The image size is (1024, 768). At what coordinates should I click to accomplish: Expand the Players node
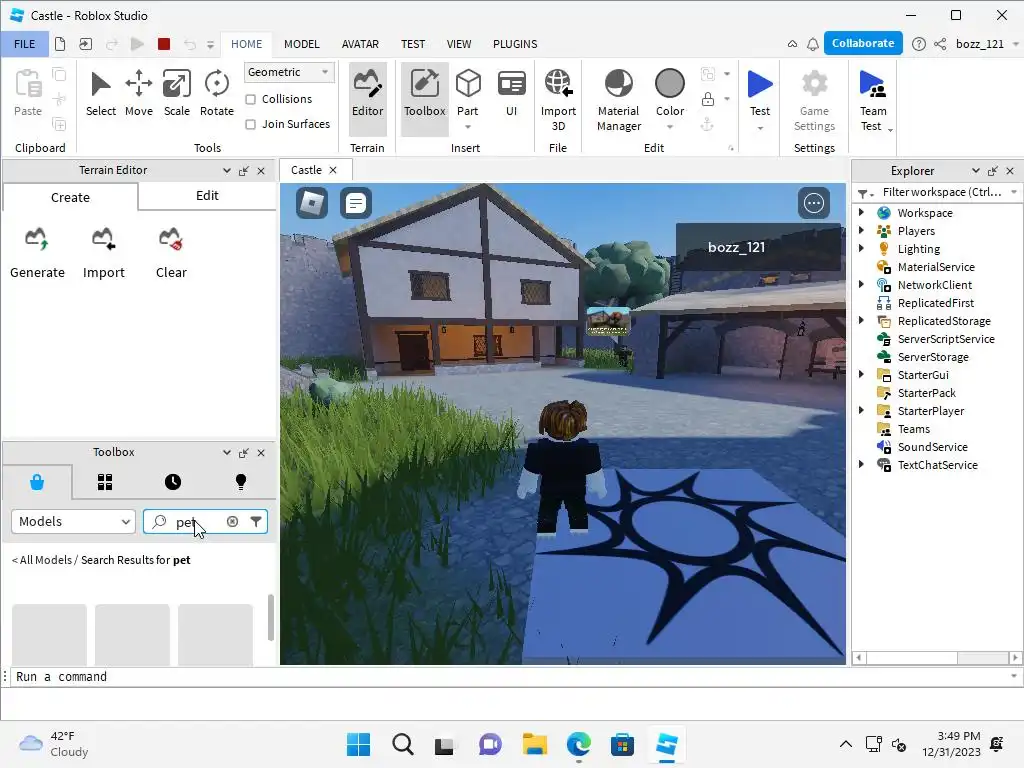[861, 230]
